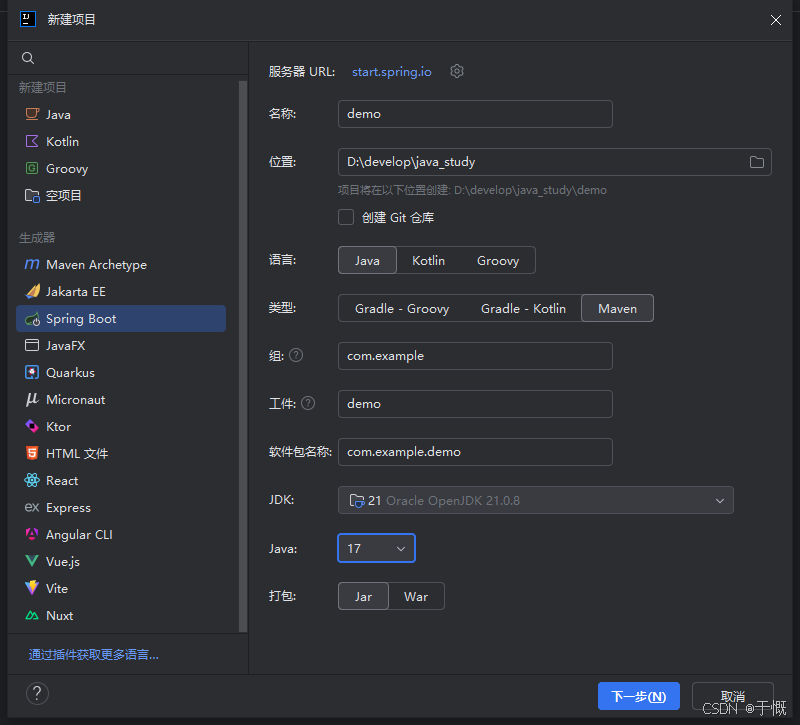Image resolution: width=800 pixels, height=725 pixels.
Task: Click the left panel search field
Action: [128, 58]
